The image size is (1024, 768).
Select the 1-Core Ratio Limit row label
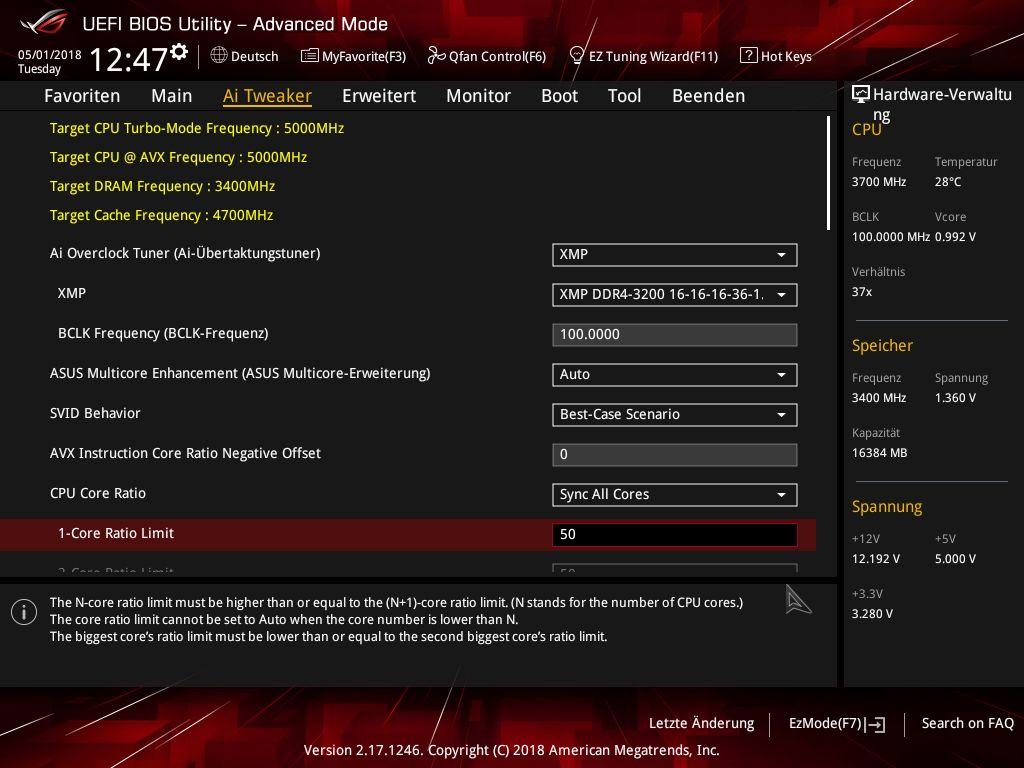click(116, 534)
